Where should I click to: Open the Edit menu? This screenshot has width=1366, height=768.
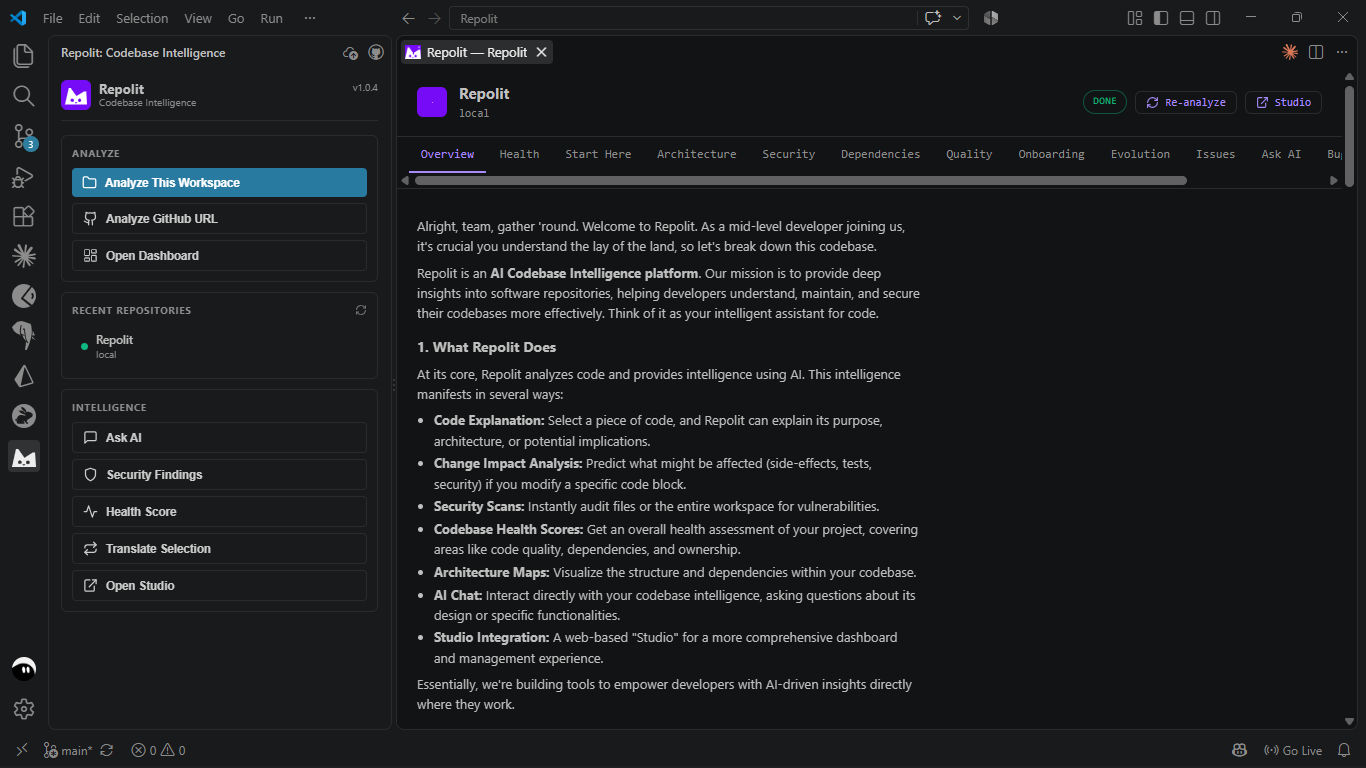[x=89, y=18]
